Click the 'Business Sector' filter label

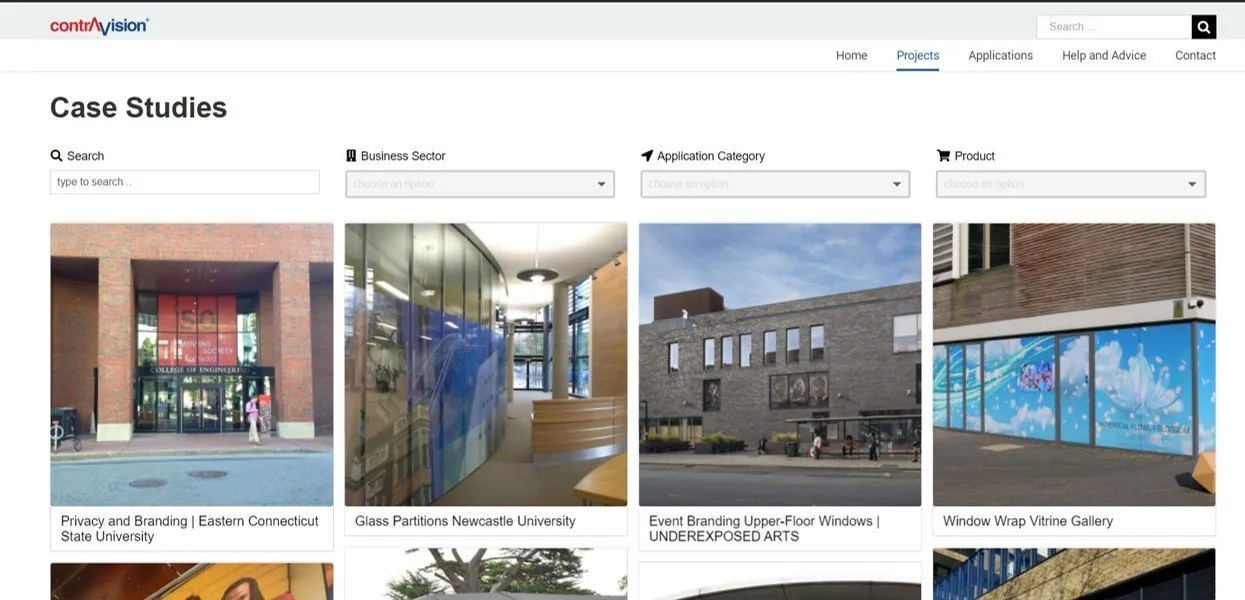[403, 156]
